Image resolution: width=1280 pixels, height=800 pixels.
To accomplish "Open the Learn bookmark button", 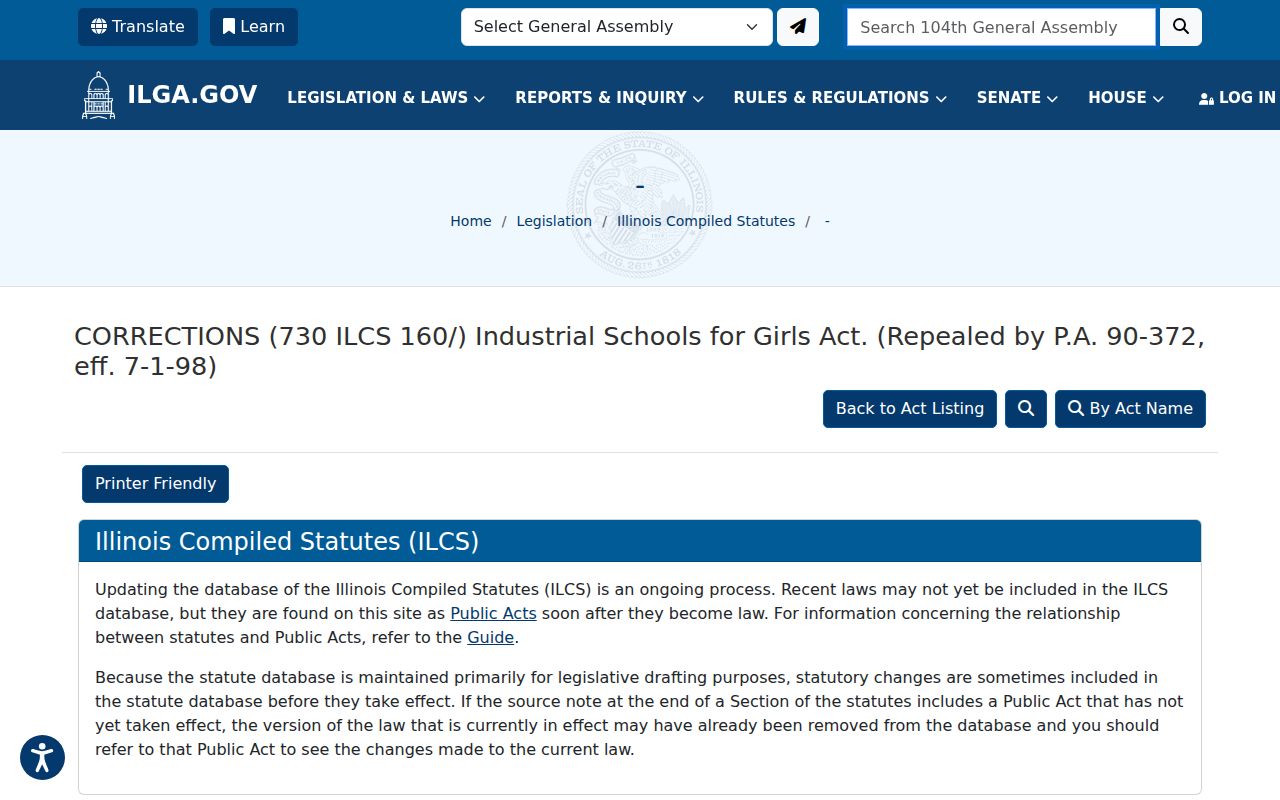I will pos(254,27).
